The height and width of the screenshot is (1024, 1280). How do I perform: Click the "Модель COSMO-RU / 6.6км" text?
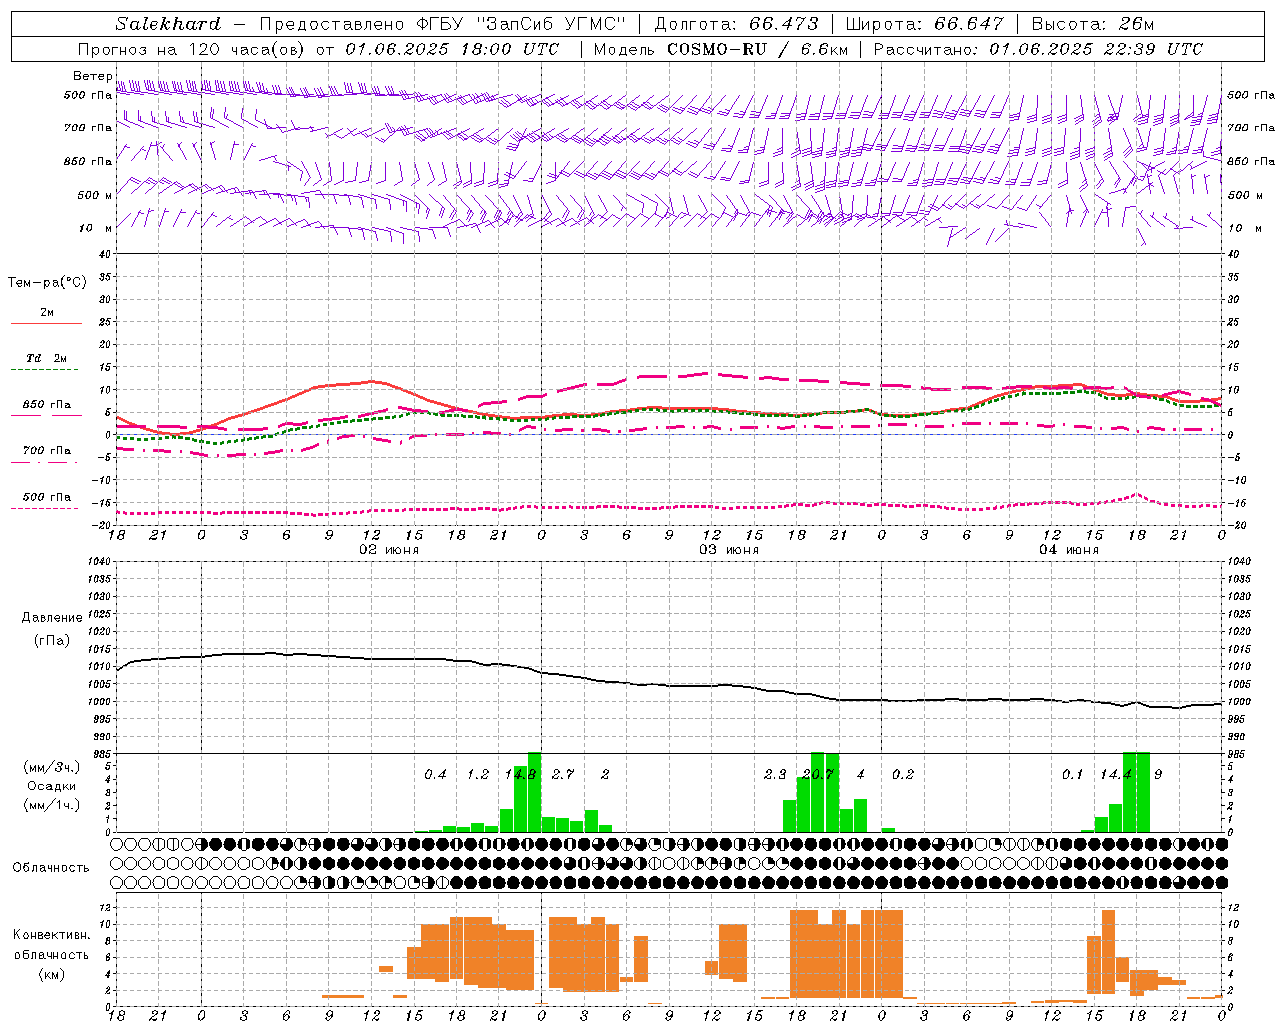pyautogui.click(x=720, y=49)
